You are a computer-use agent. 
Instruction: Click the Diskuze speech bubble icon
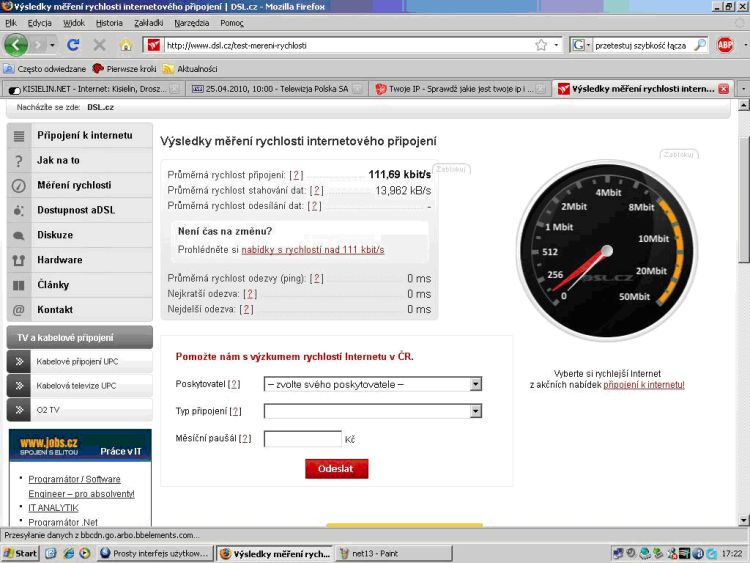pyautogui.click(x=18, y=235)
